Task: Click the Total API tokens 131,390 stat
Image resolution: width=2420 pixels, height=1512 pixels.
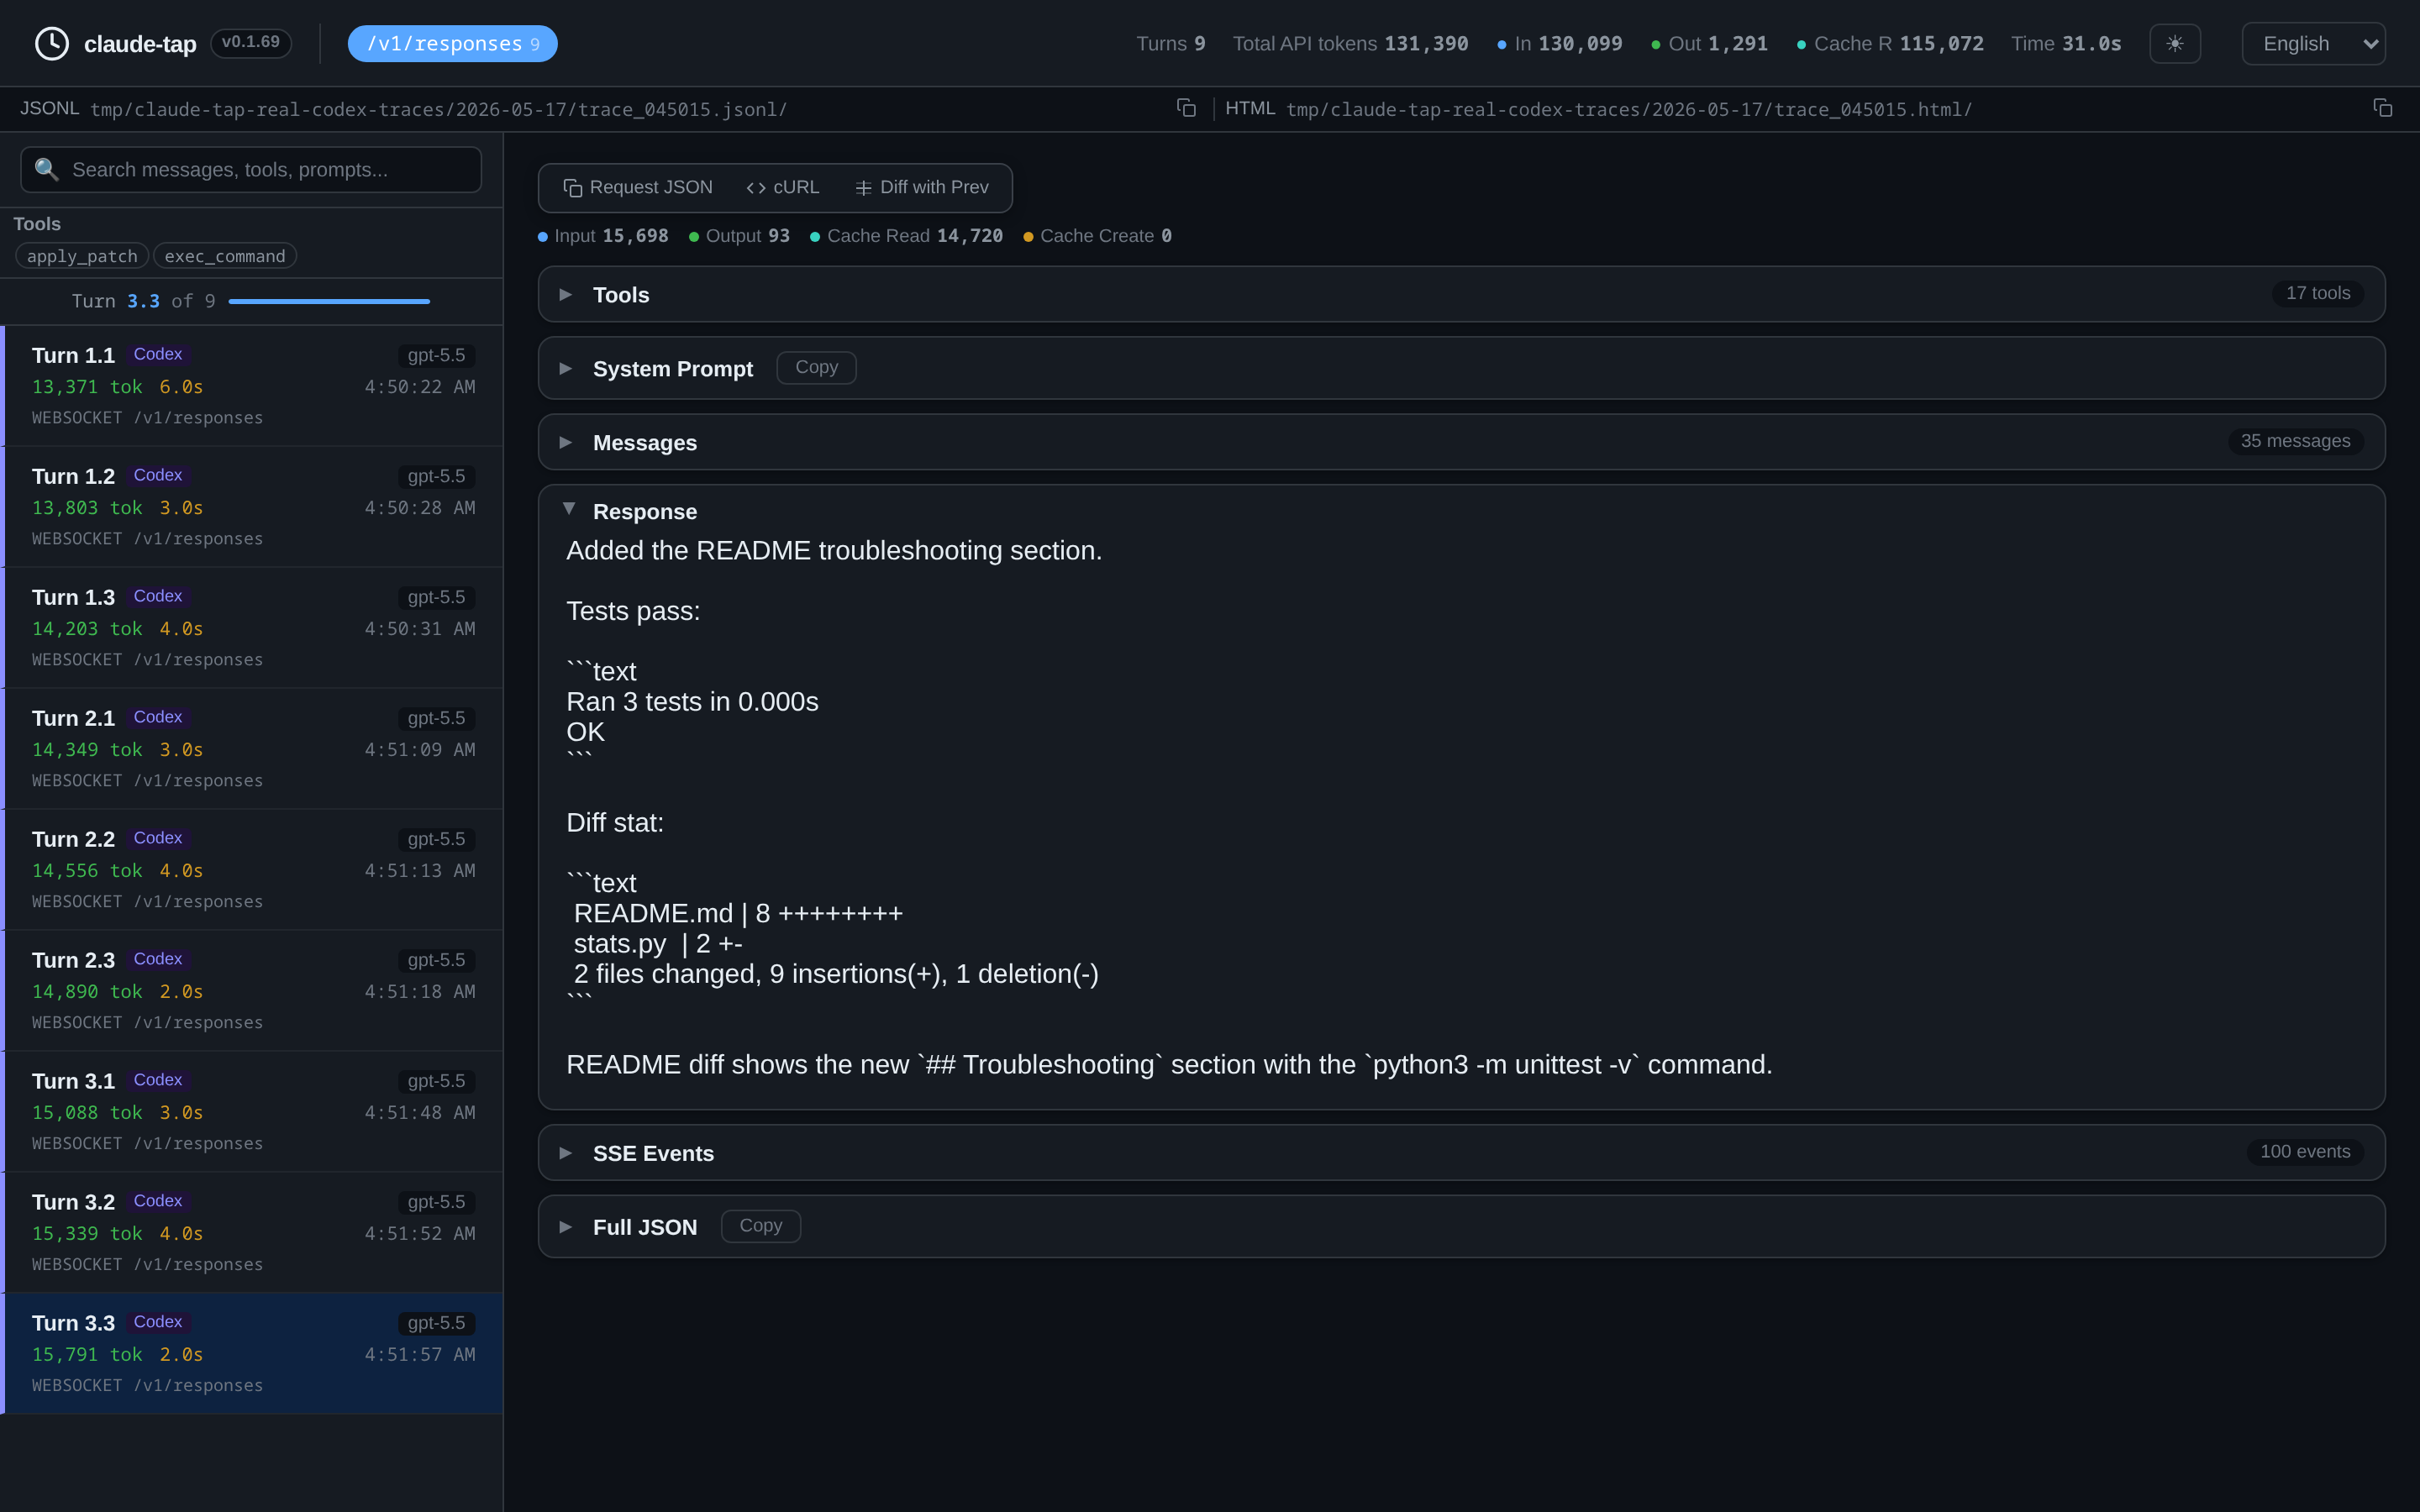Action: pyautogui.click(x=1350, y=44)
